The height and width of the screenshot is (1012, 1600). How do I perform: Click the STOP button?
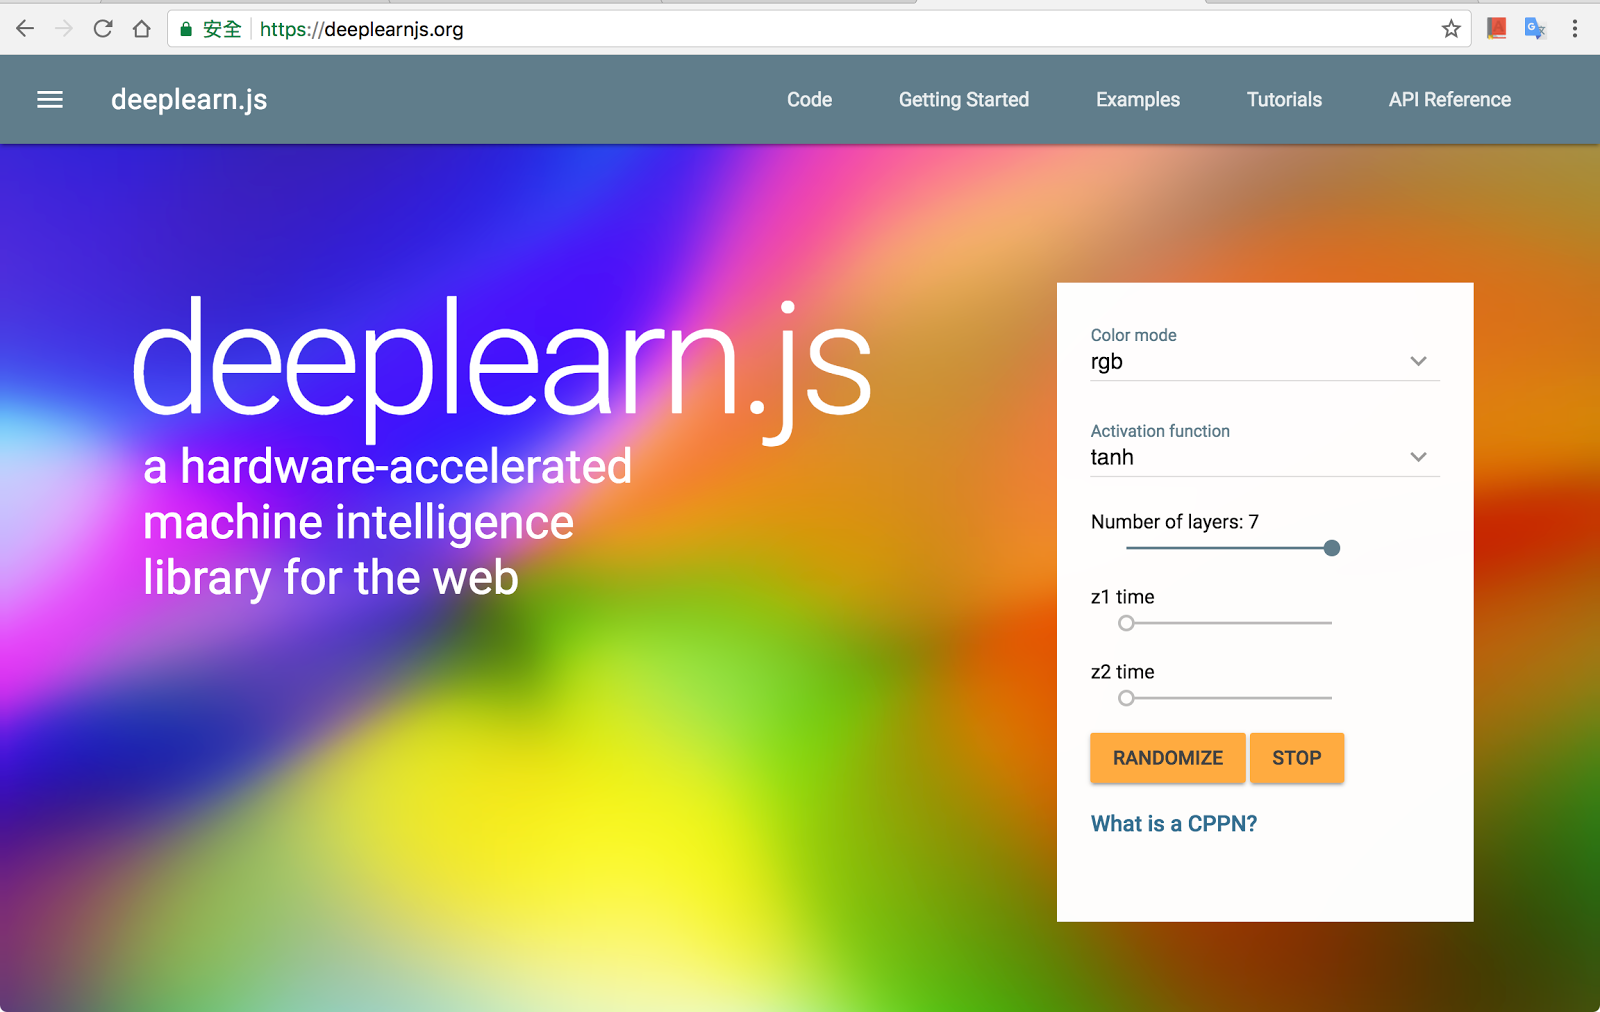pos(1297,758)
